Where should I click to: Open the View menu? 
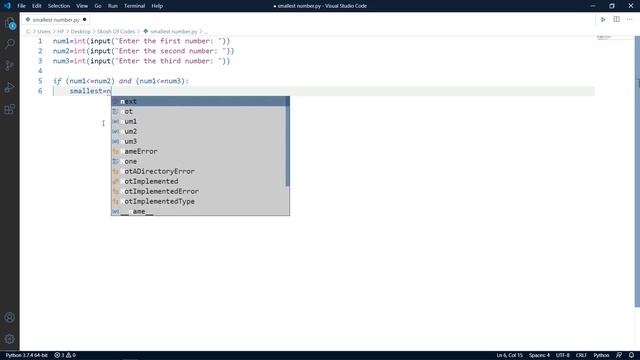click(x=82, y=6)
